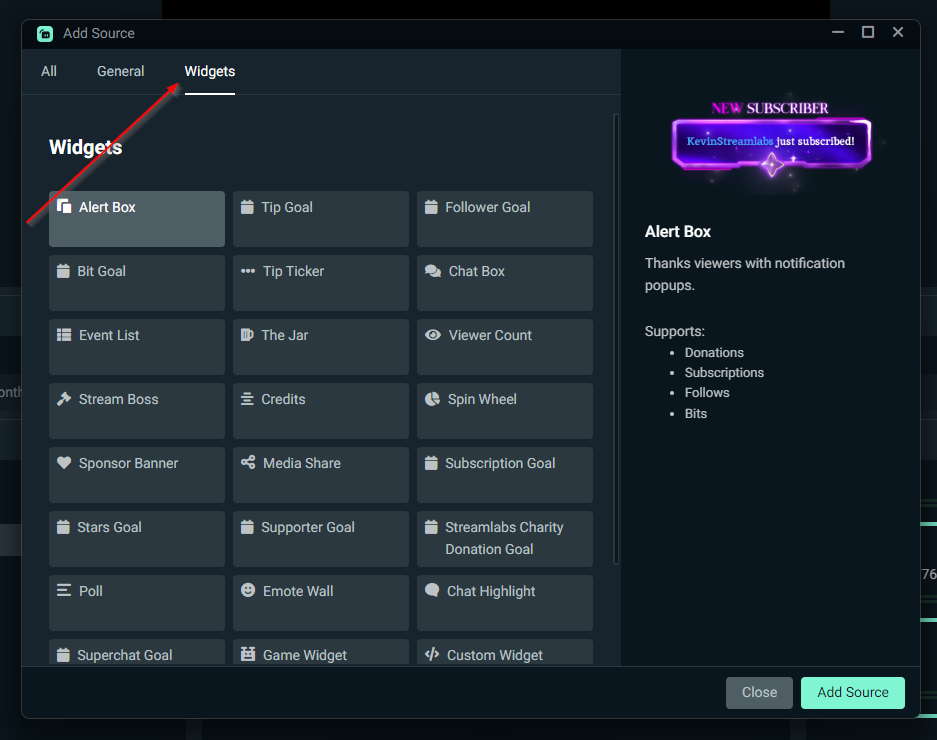Viewport: 937px width, 740px height.
Task: Switch to the Widgets tab
Action: (209, 71)
